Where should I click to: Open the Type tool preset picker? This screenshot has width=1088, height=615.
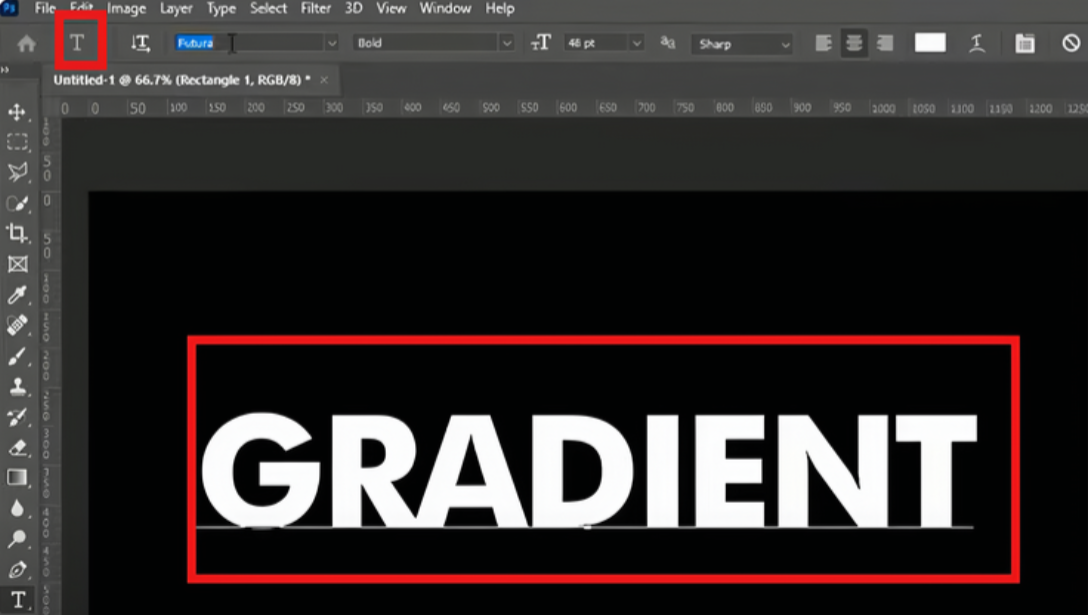[78, 43]
